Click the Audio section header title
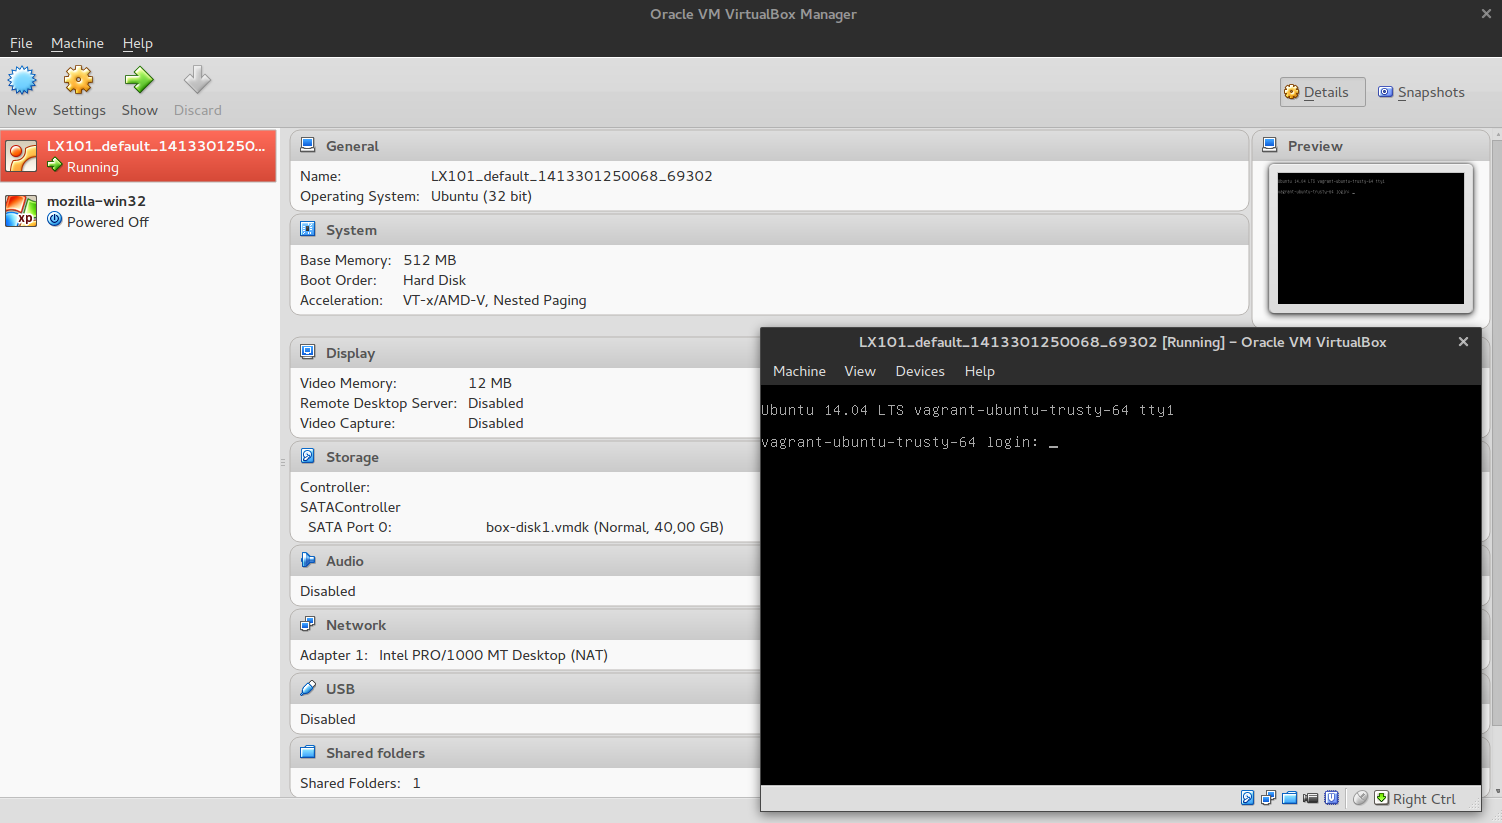This screenshot has width=1502, height=823. click(345, 561)
